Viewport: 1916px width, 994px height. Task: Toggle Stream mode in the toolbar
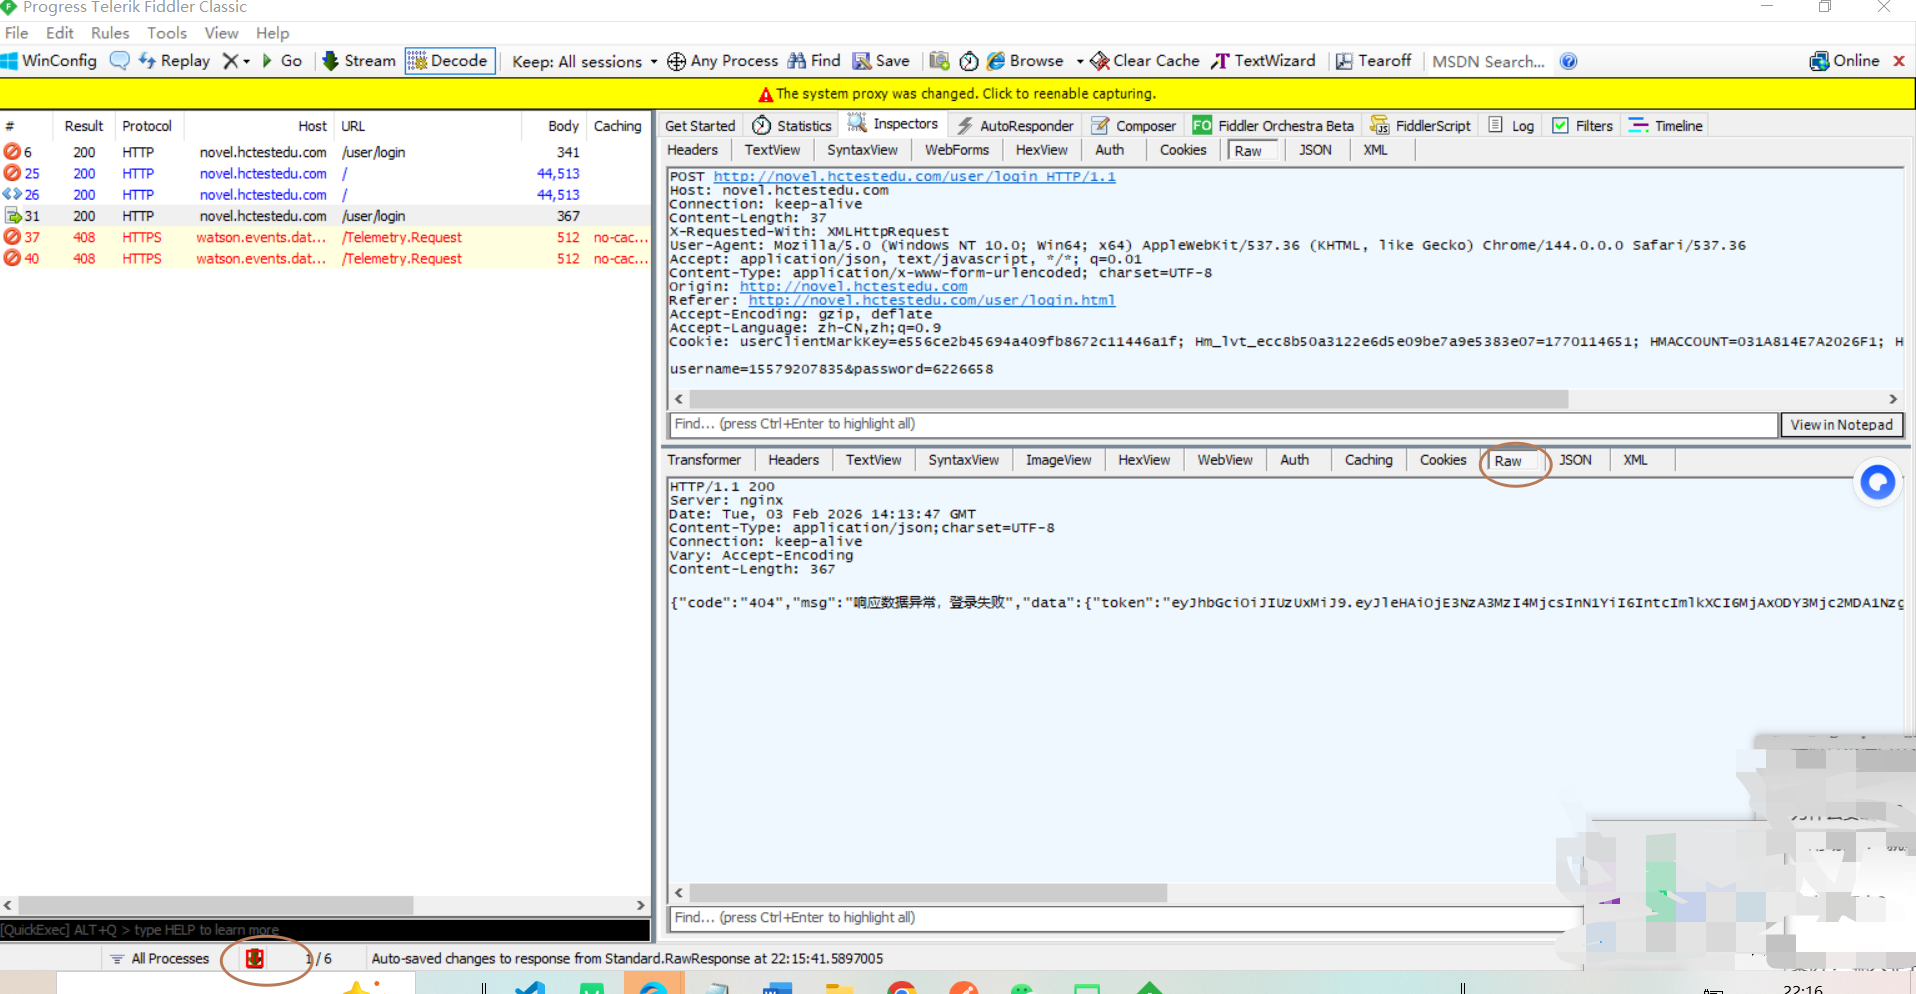click(359, 61)
